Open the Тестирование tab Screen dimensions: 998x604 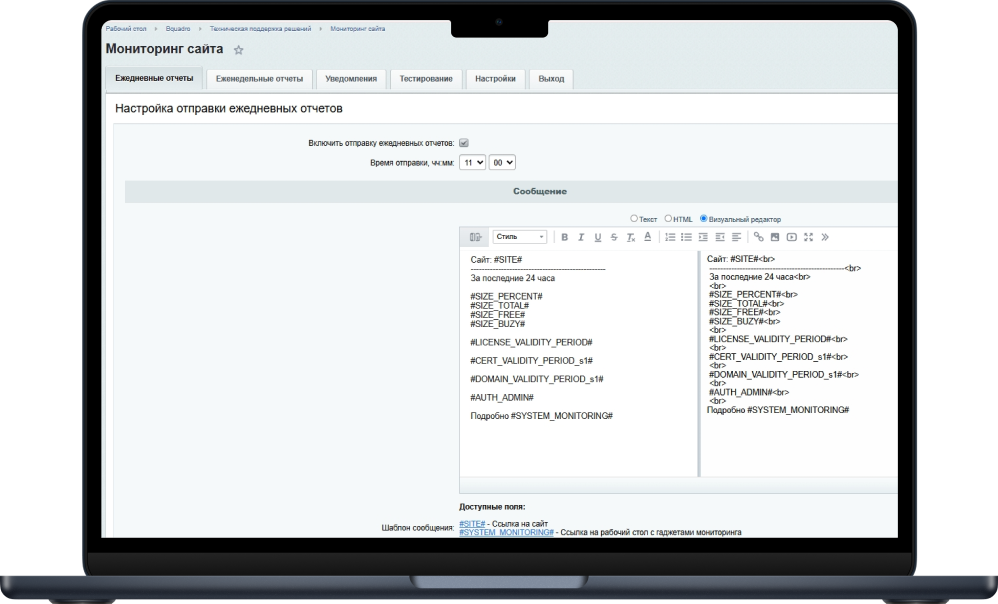tap(426, 78)
